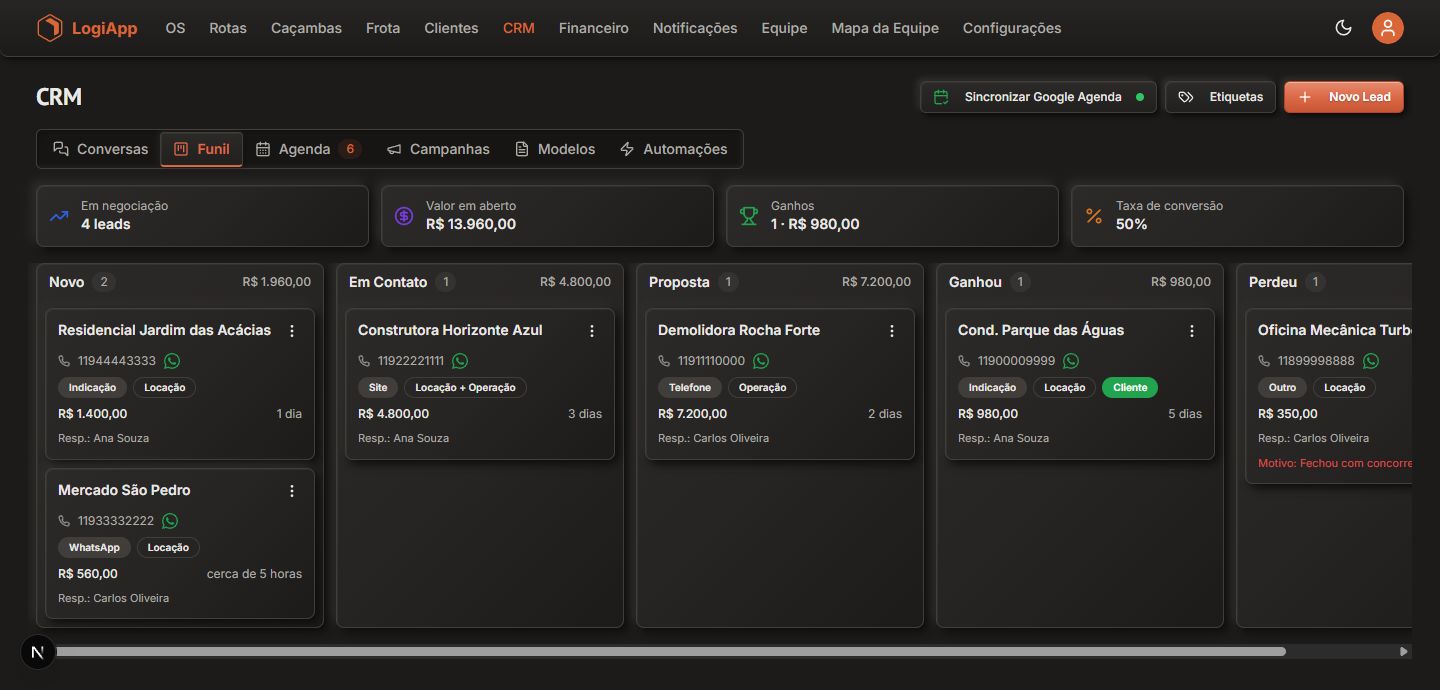Click WhatsApp icon on Construtora Horizonte Azul
Screen dimensions: 1440x690
click(460, 361)
